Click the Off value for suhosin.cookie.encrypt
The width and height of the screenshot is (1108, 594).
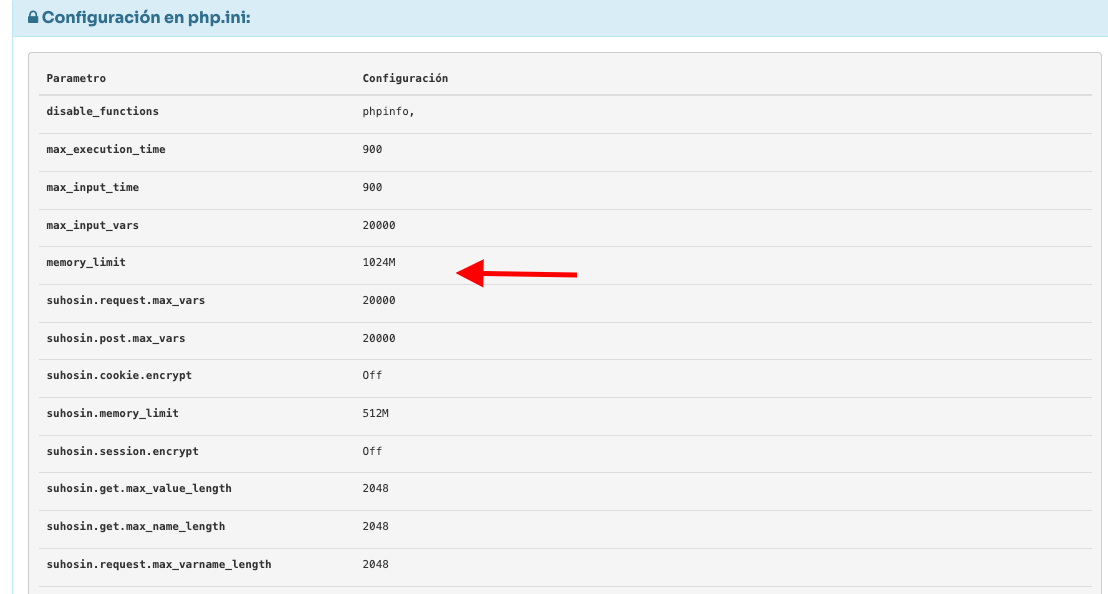(372, 375)
